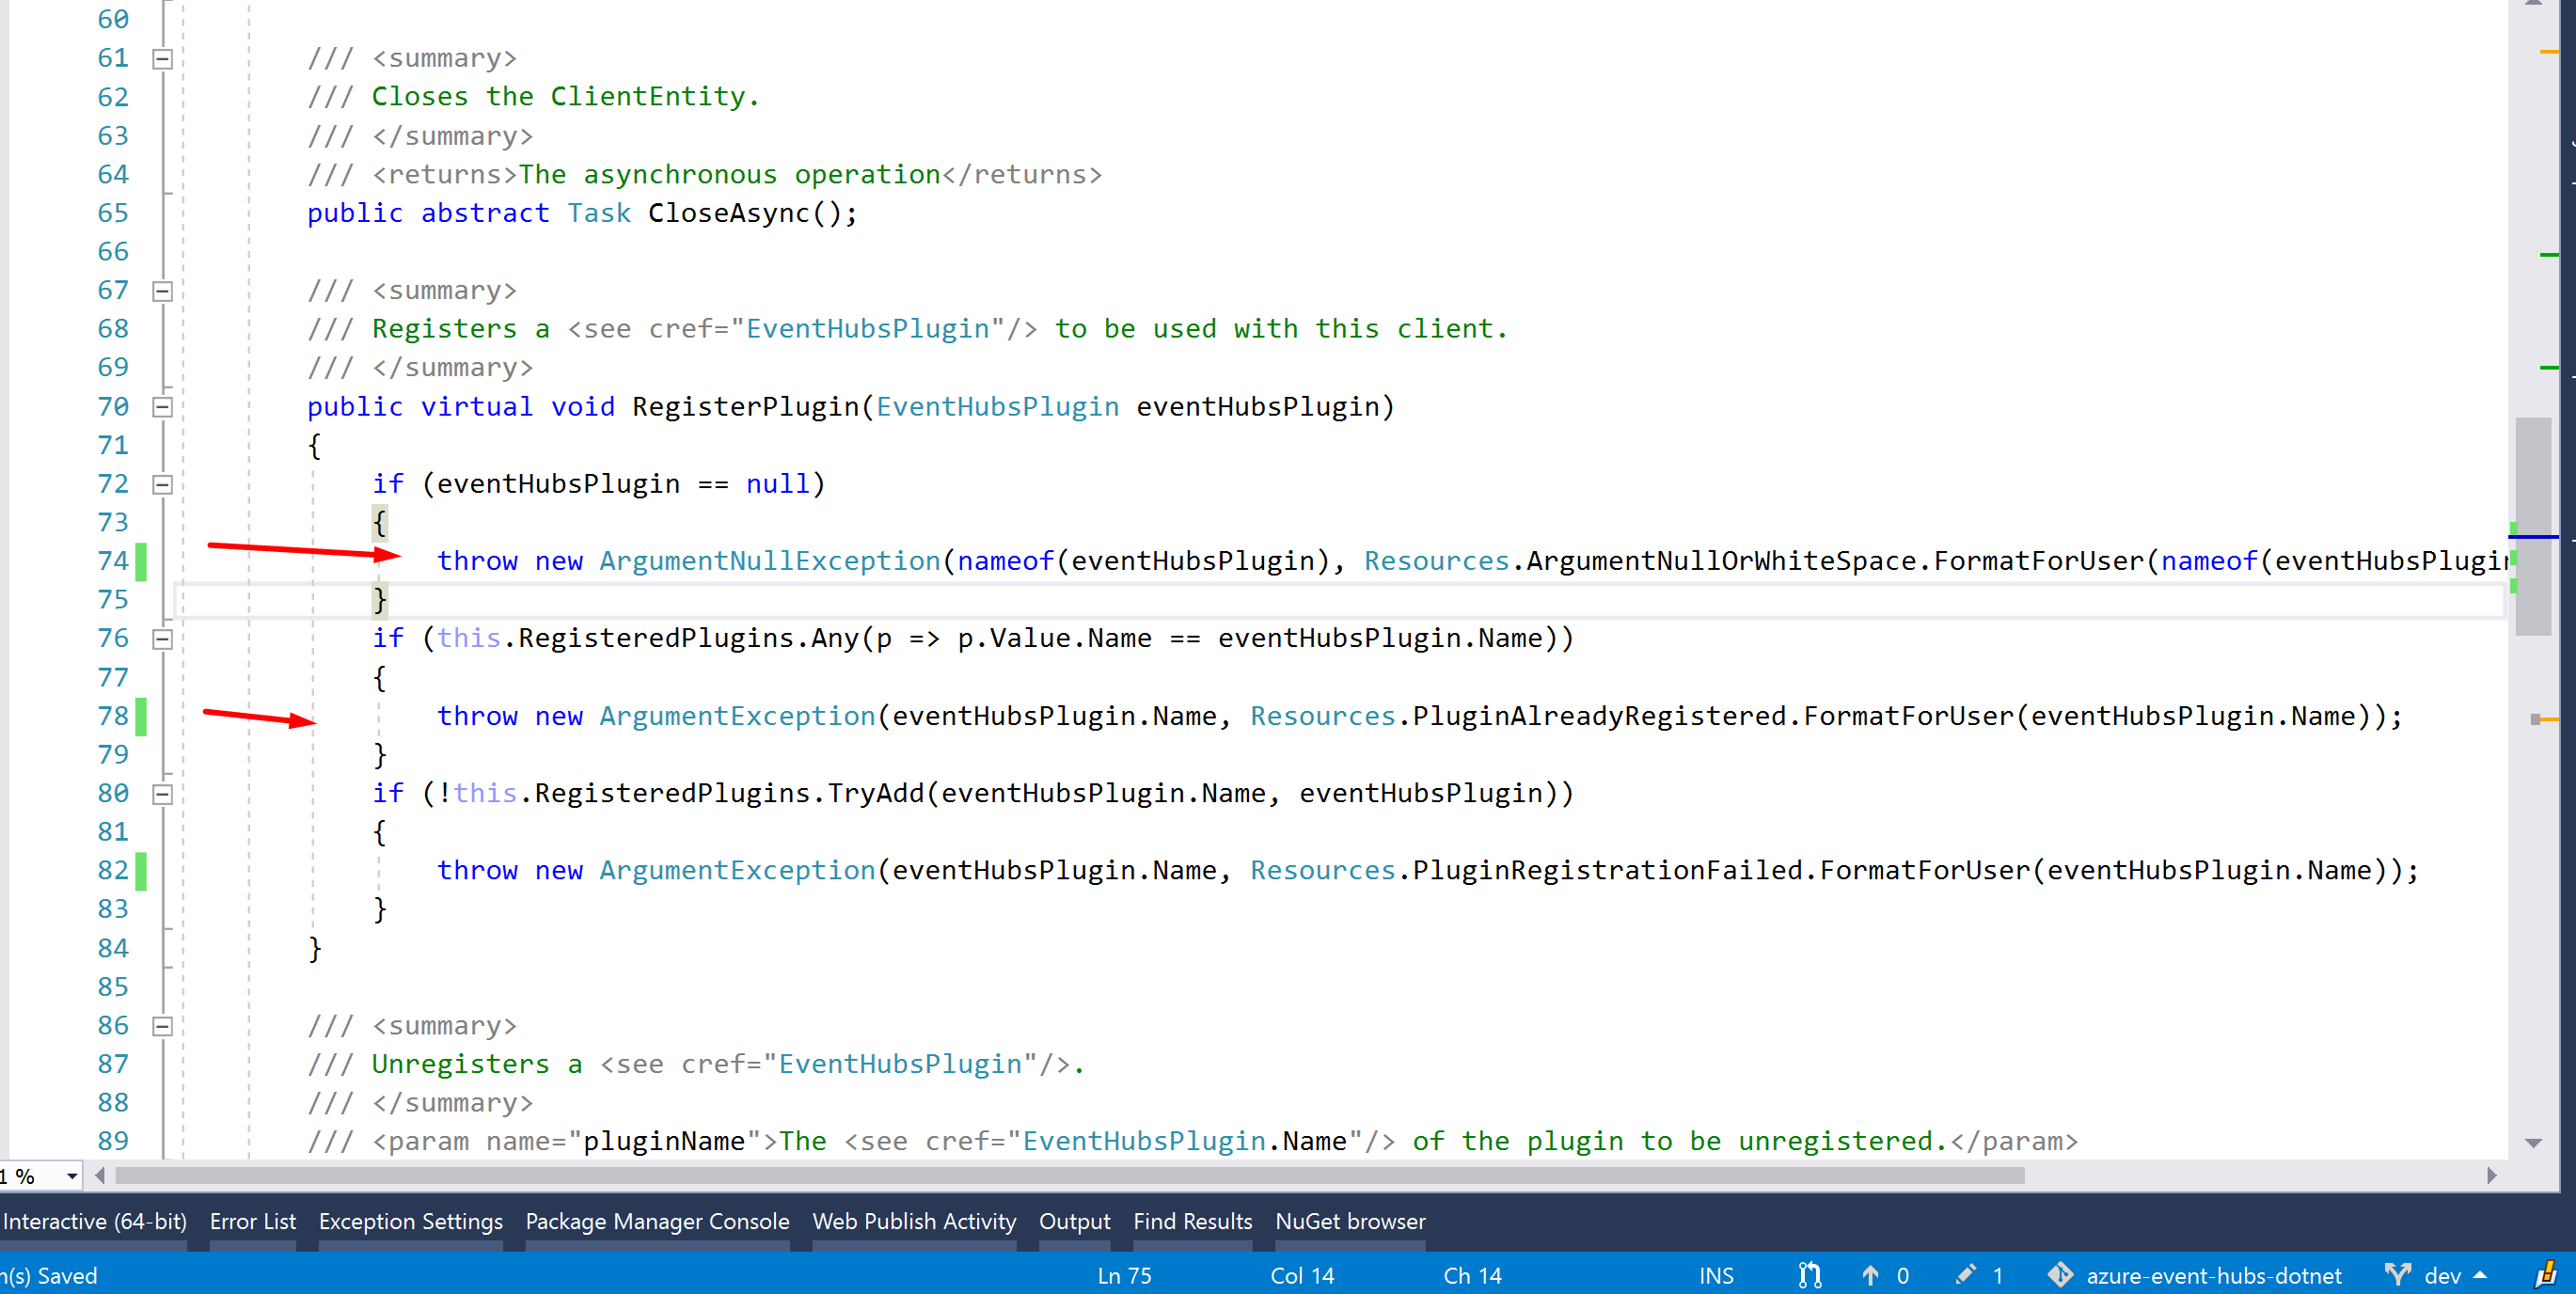
Task: Click the EventHubsPlugin parameter type on line 70
Action: click(997, 407)
